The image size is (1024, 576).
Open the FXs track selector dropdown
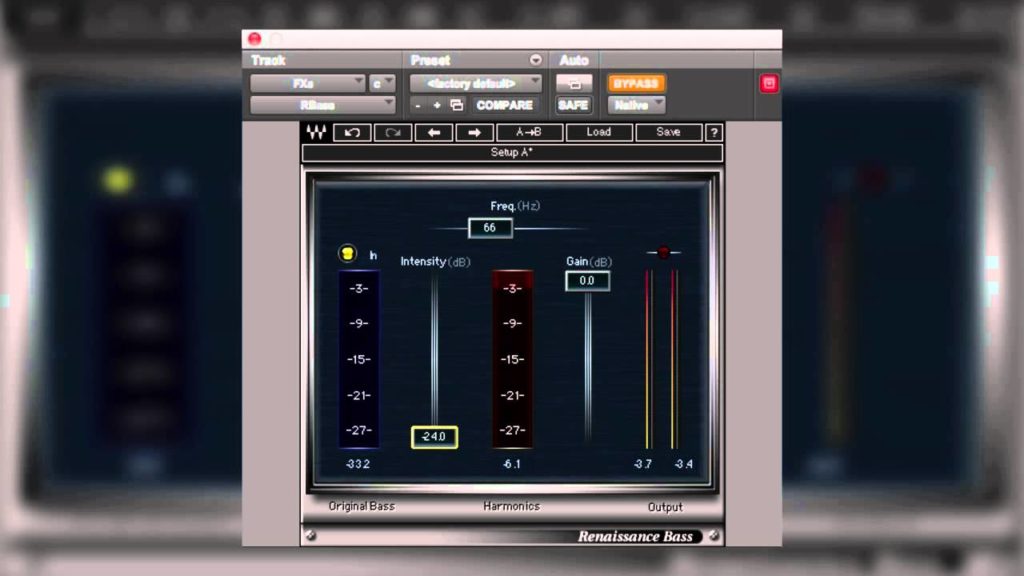click(x=308, y=84)
